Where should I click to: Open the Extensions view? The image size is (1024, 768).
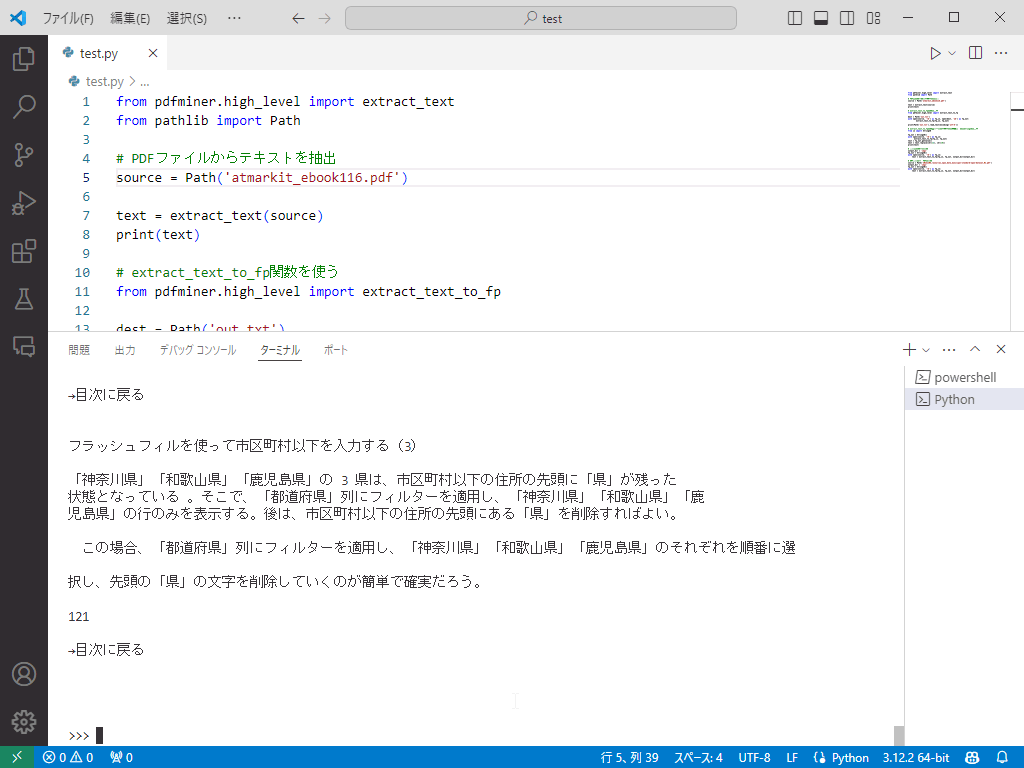pyautogui.click(x=23, y=251)
